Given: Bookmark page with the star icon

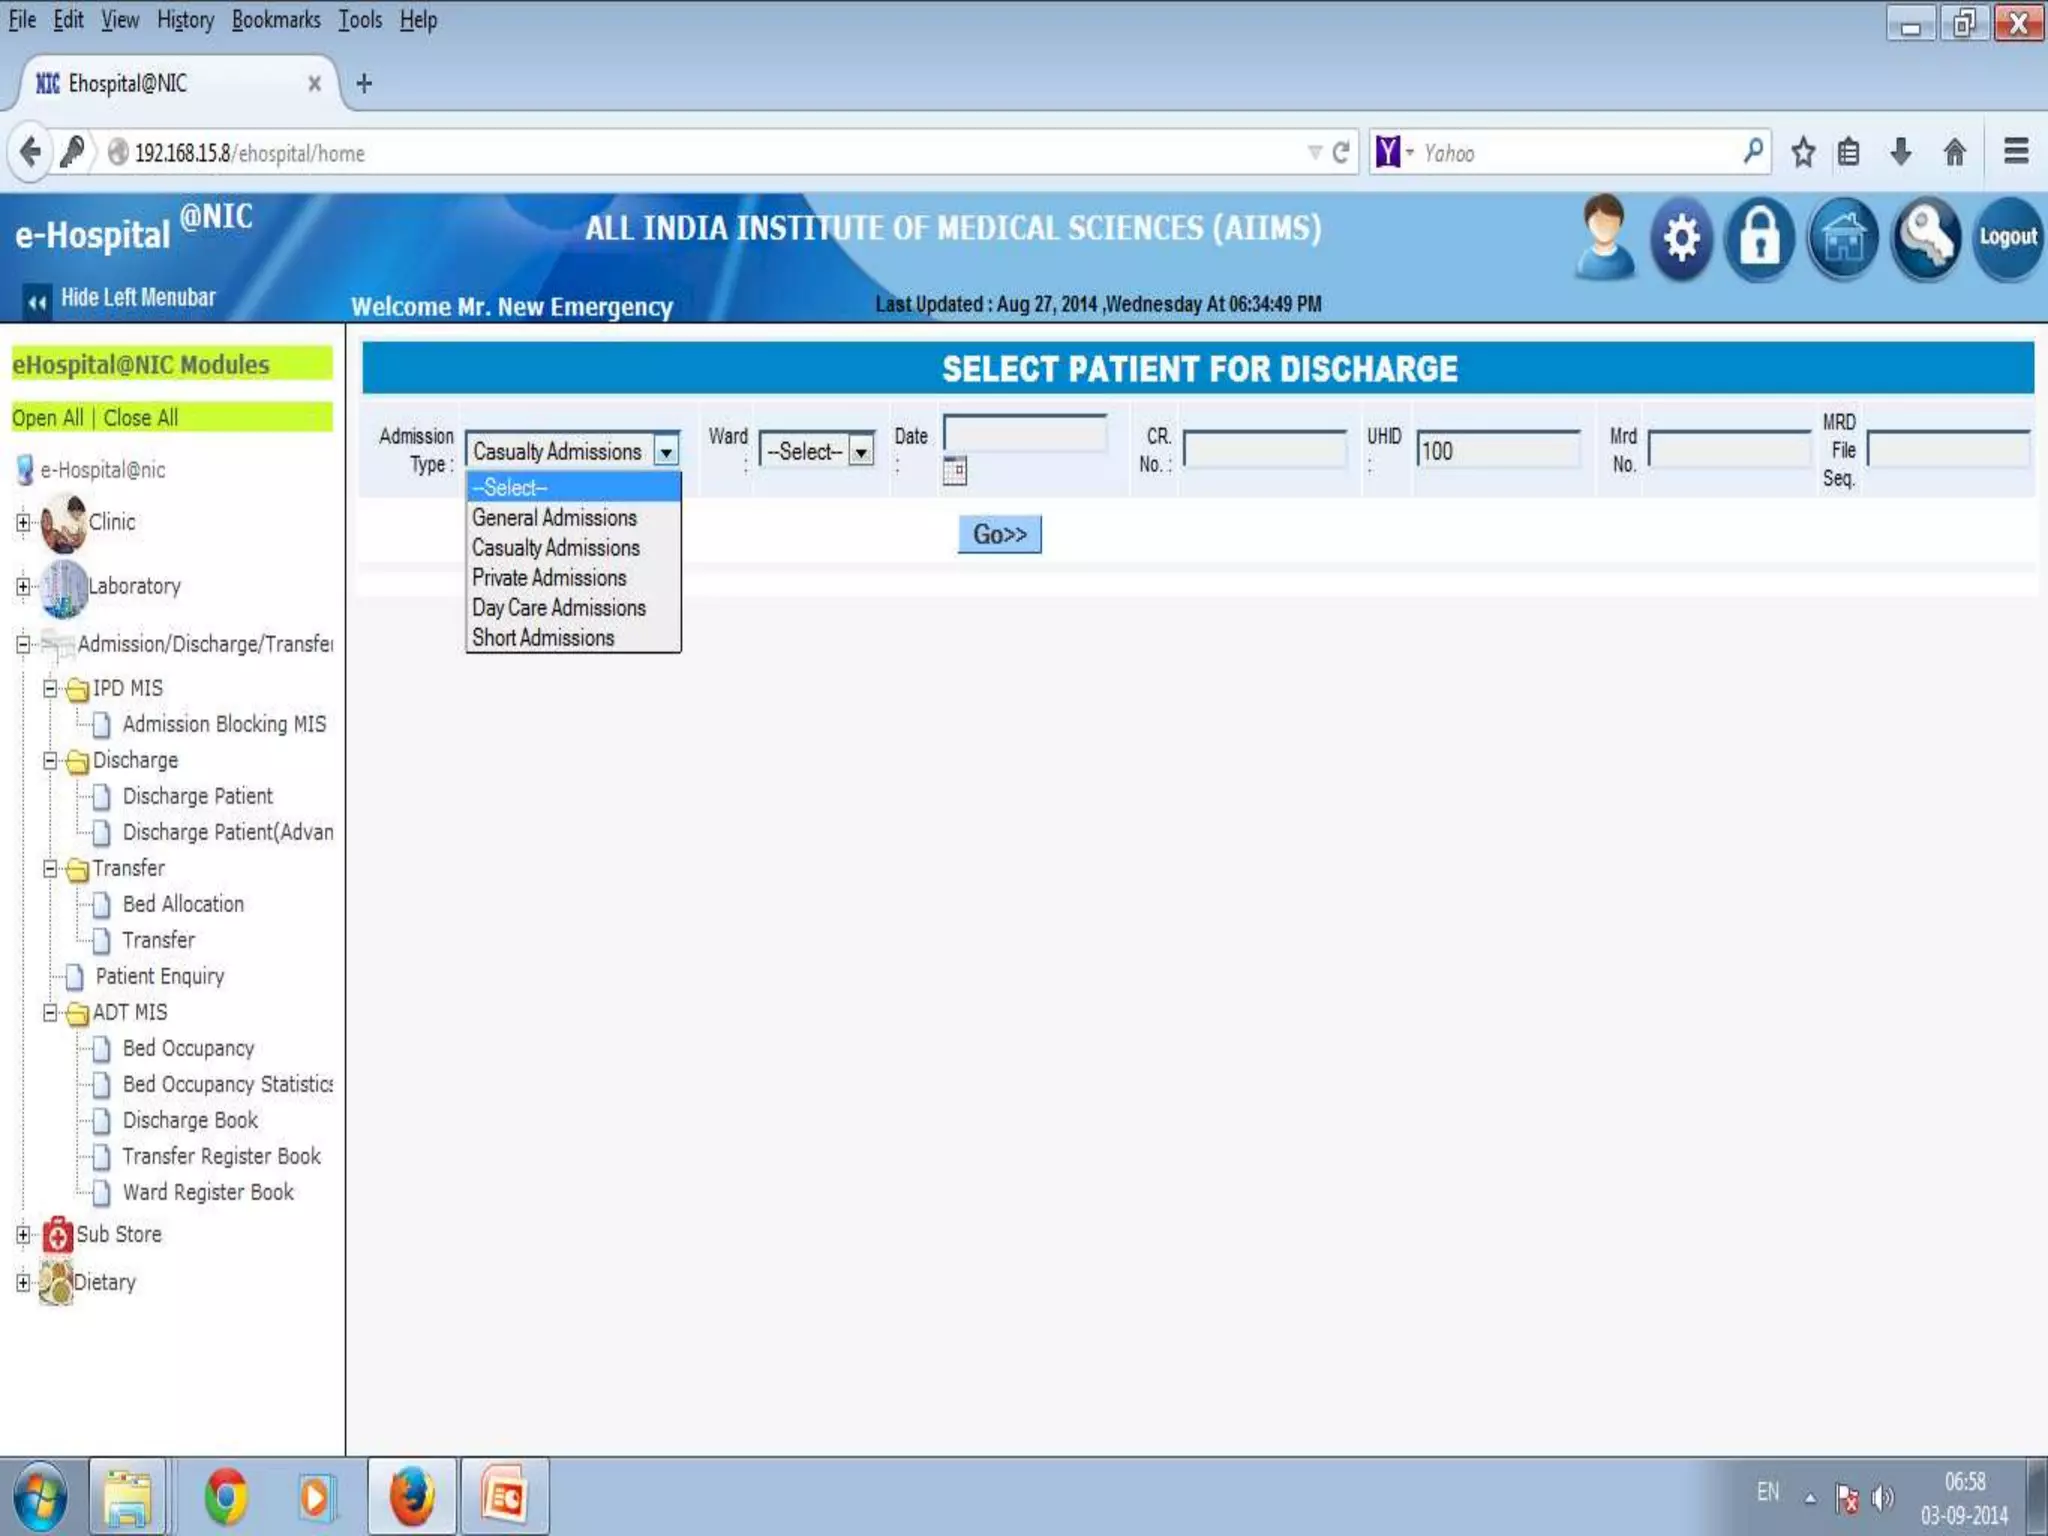Looking at the screenshot, I should coord(1802,153).
